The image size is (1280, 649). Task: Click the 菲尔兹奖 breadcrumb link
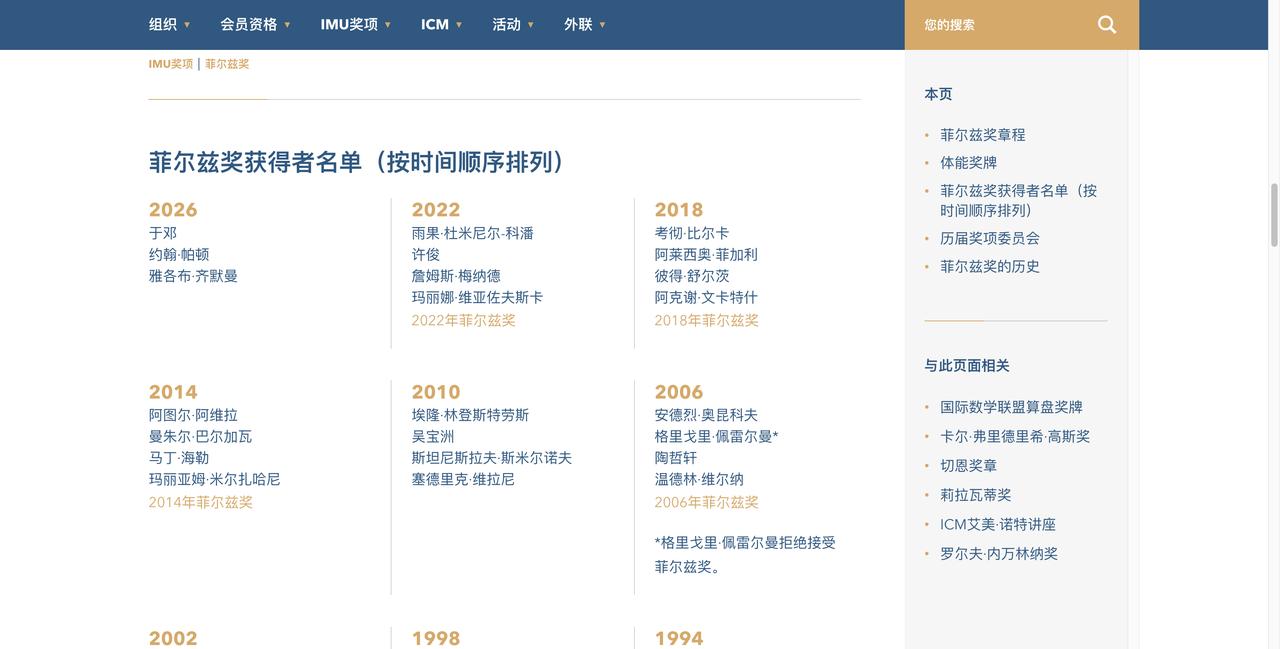click(x=227, y=64)
